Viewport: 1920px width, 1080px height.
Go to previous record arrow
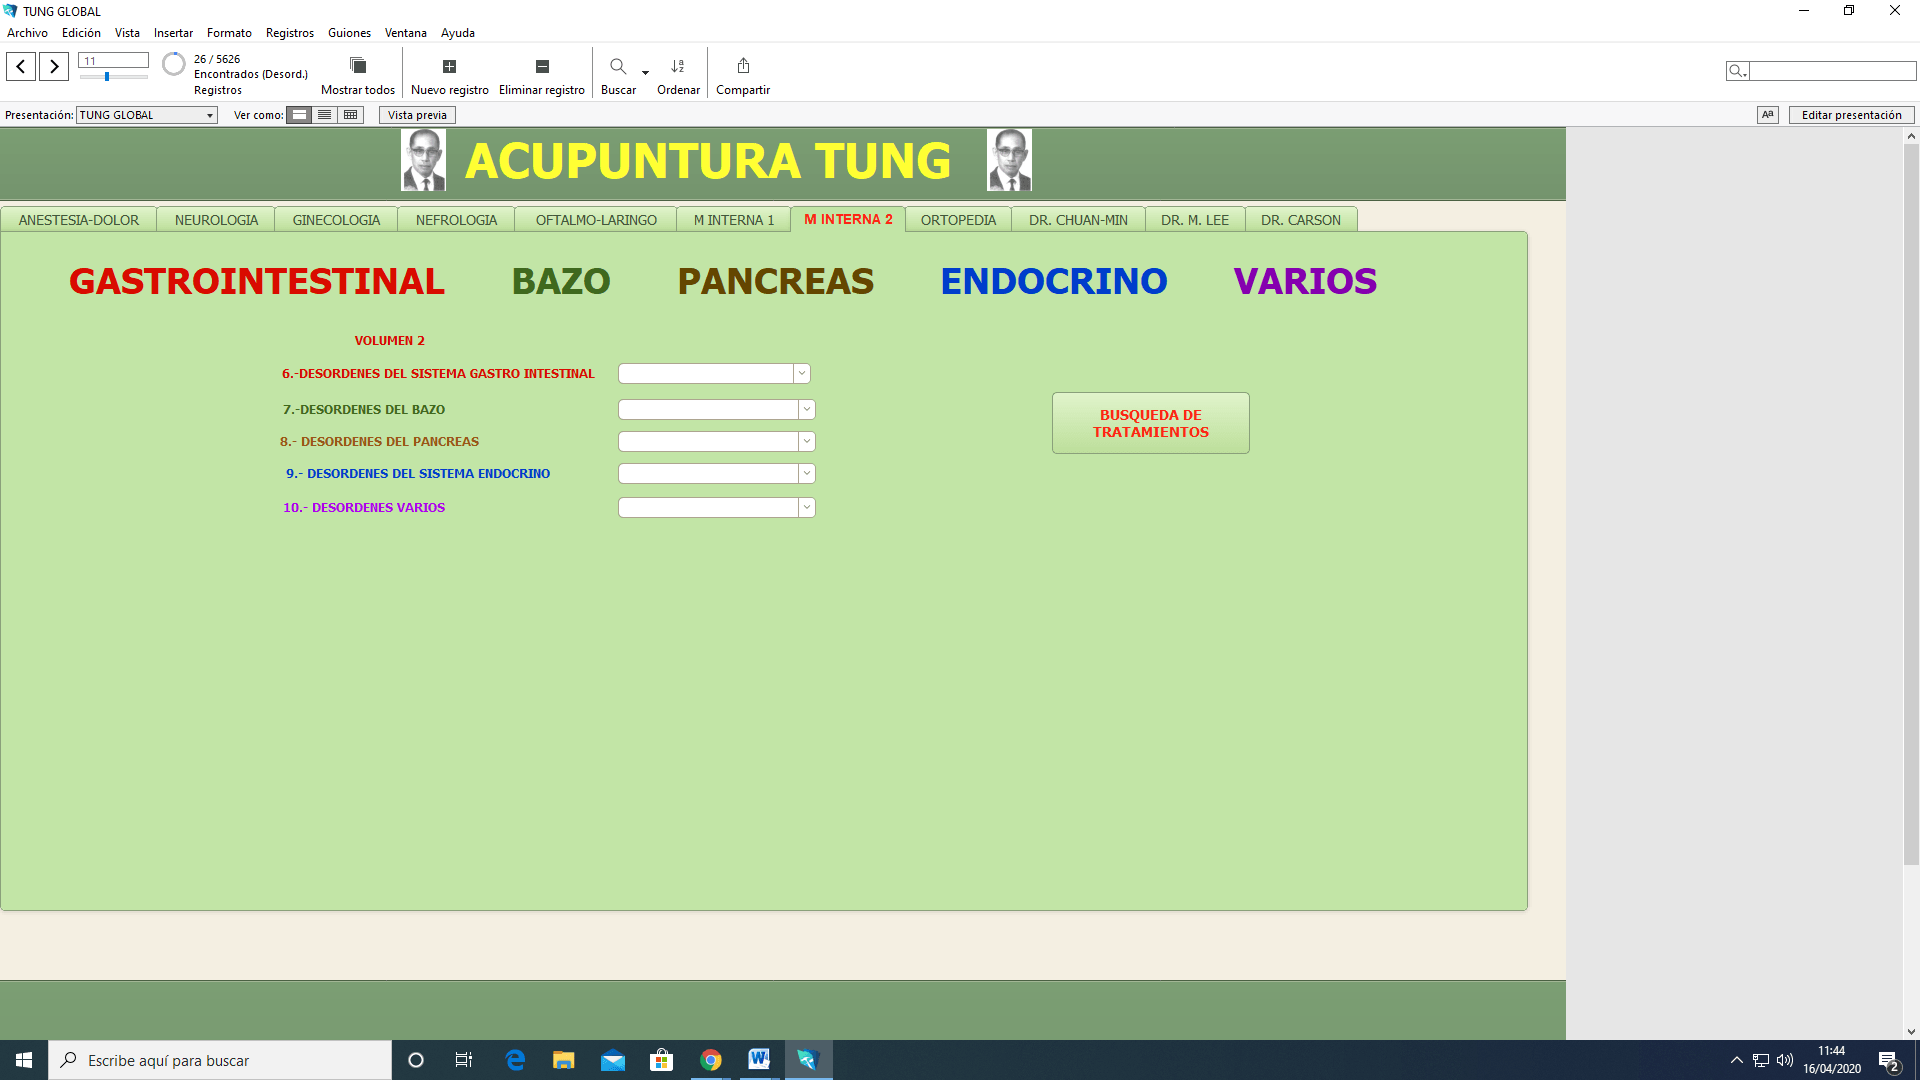21,67
